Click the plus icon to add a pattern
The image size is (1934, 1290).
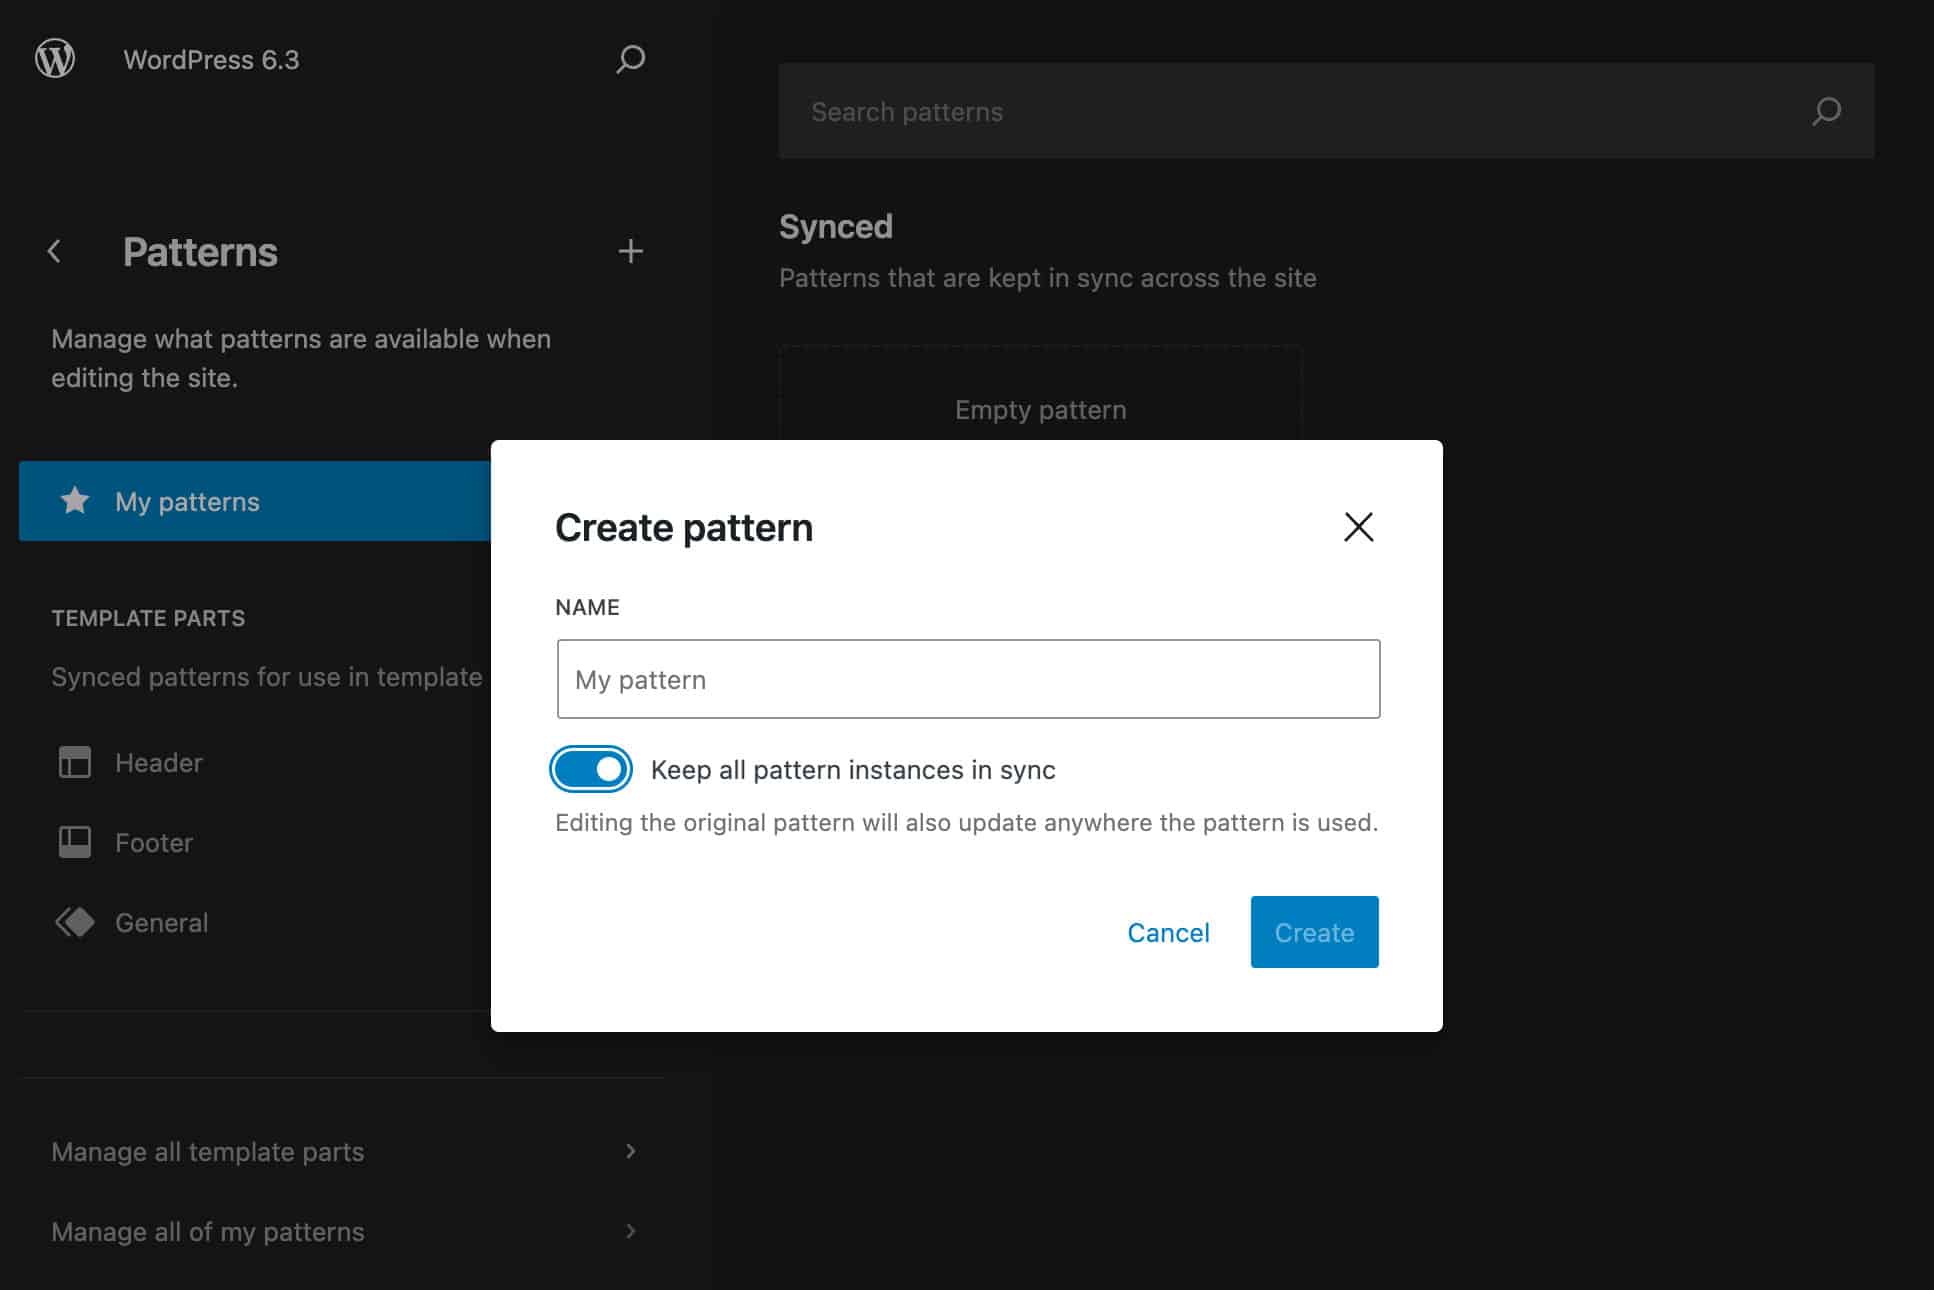[630, 252]
